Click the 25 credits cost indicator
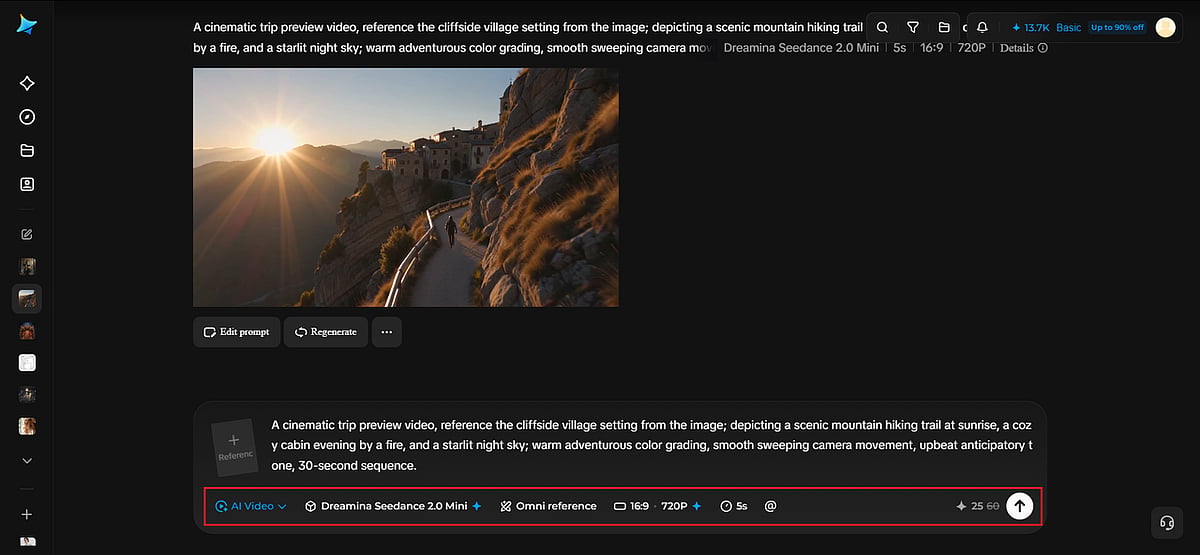This screenshot has width=1200, height=555. (x=977, y=506)
